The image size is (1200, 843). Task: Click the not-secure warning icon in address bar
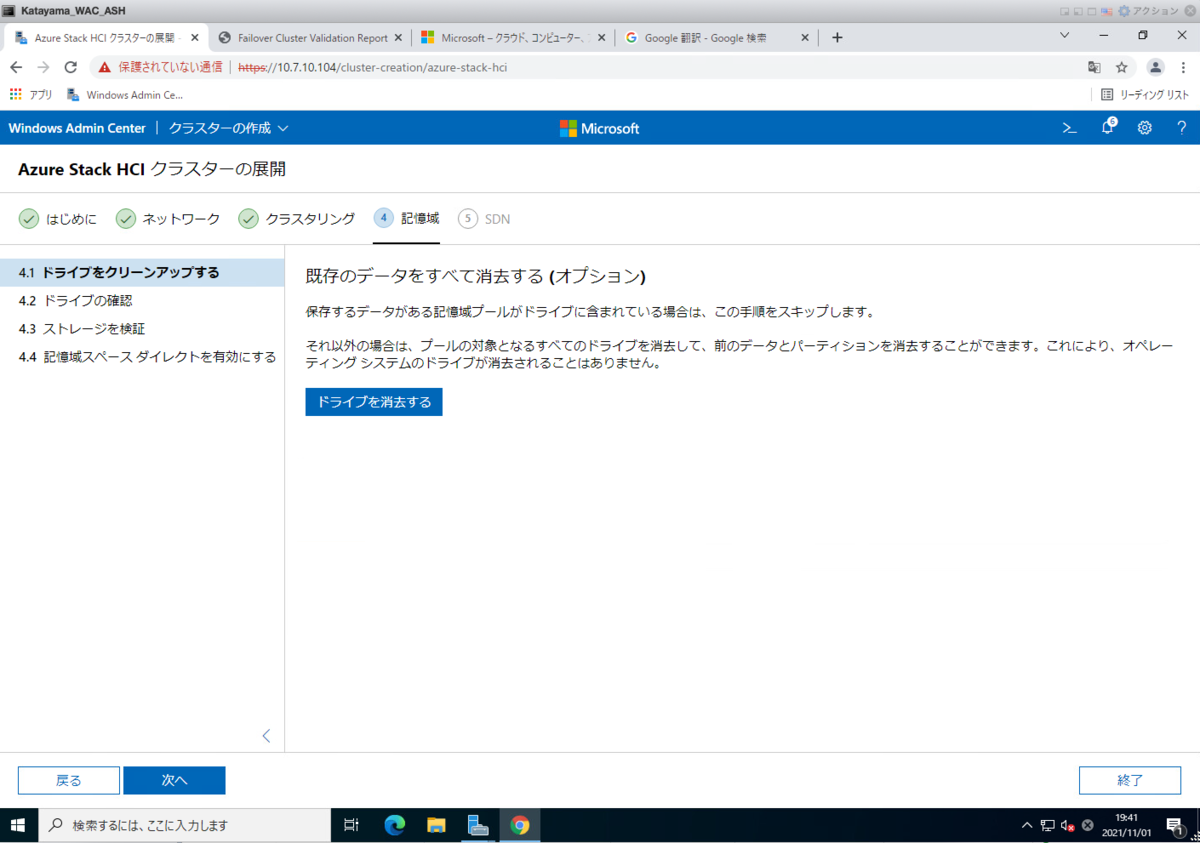pos(104,67)
